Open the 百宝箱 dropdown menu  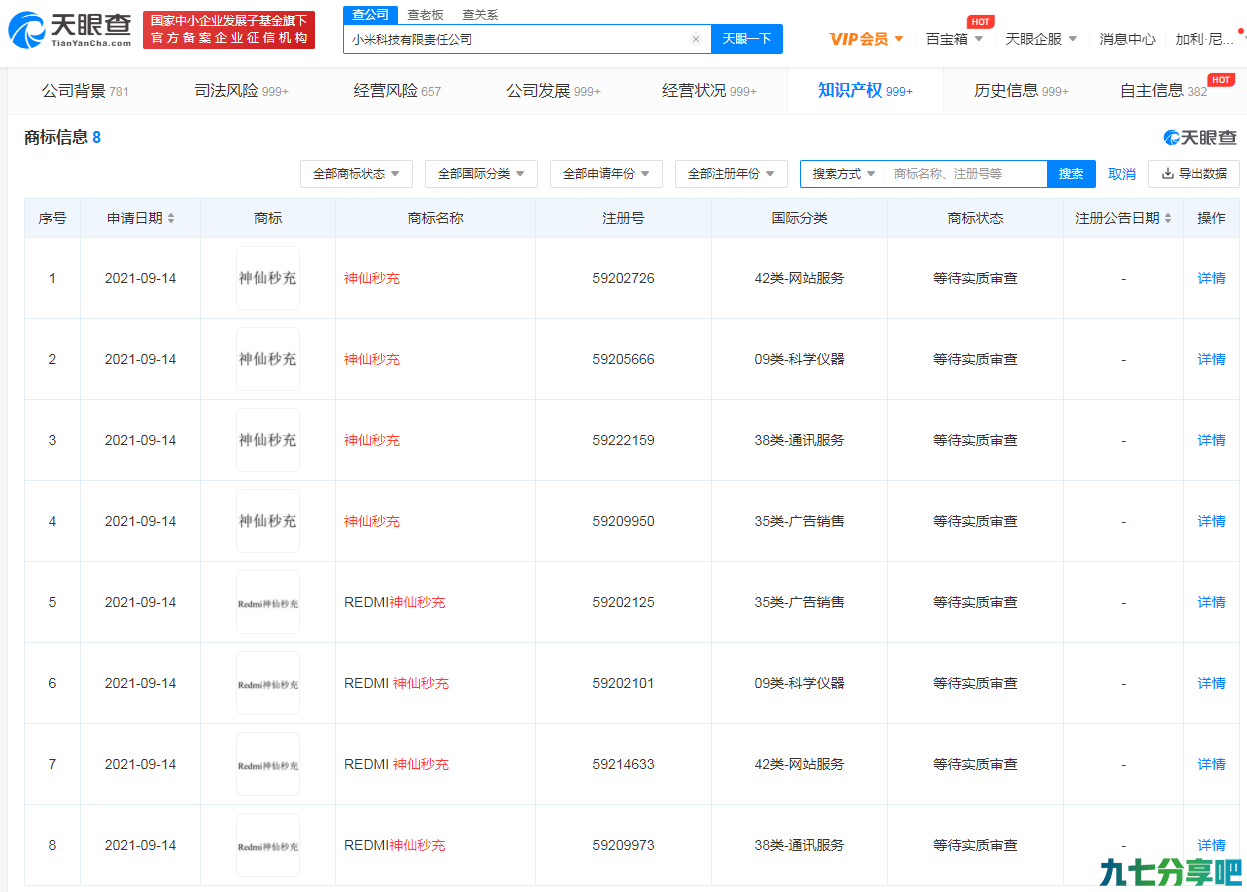[x=954, y=39]
